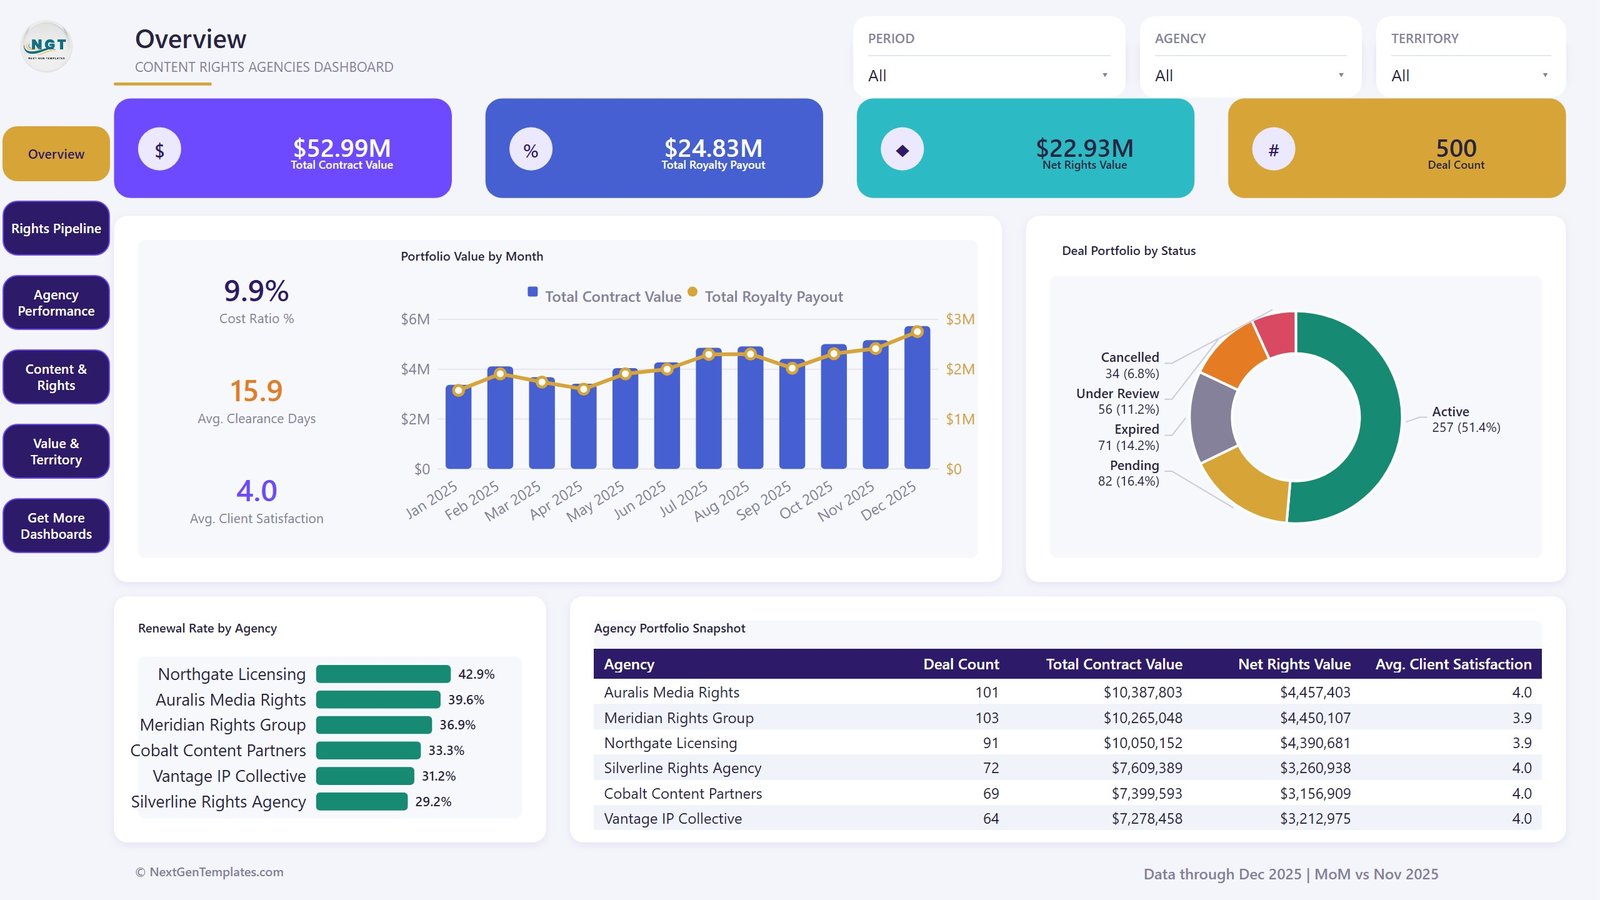1600x900 pixels.
Task: Click the $52.99M Total Contract Value figure
Action: pyautogui.click(x=342, y=148)
